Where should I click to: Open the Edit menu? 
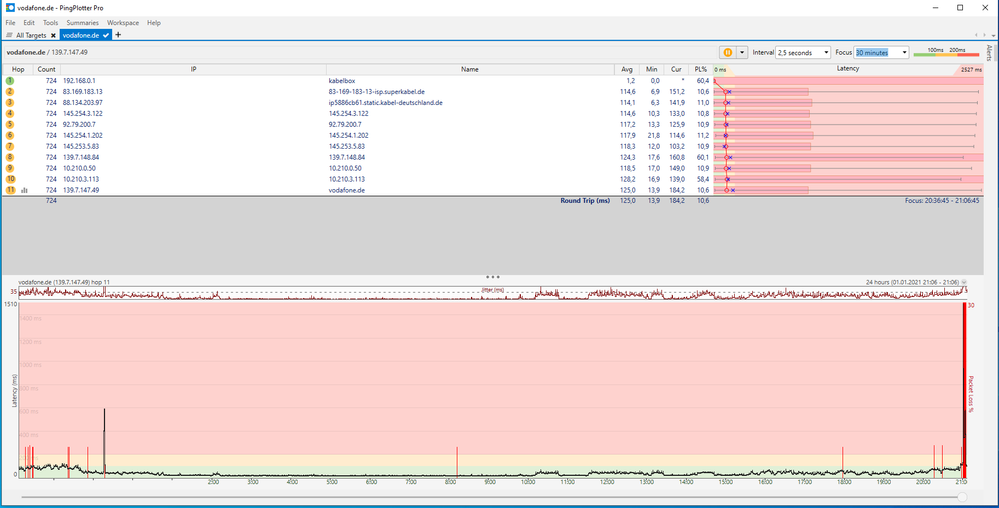(29, 22)
